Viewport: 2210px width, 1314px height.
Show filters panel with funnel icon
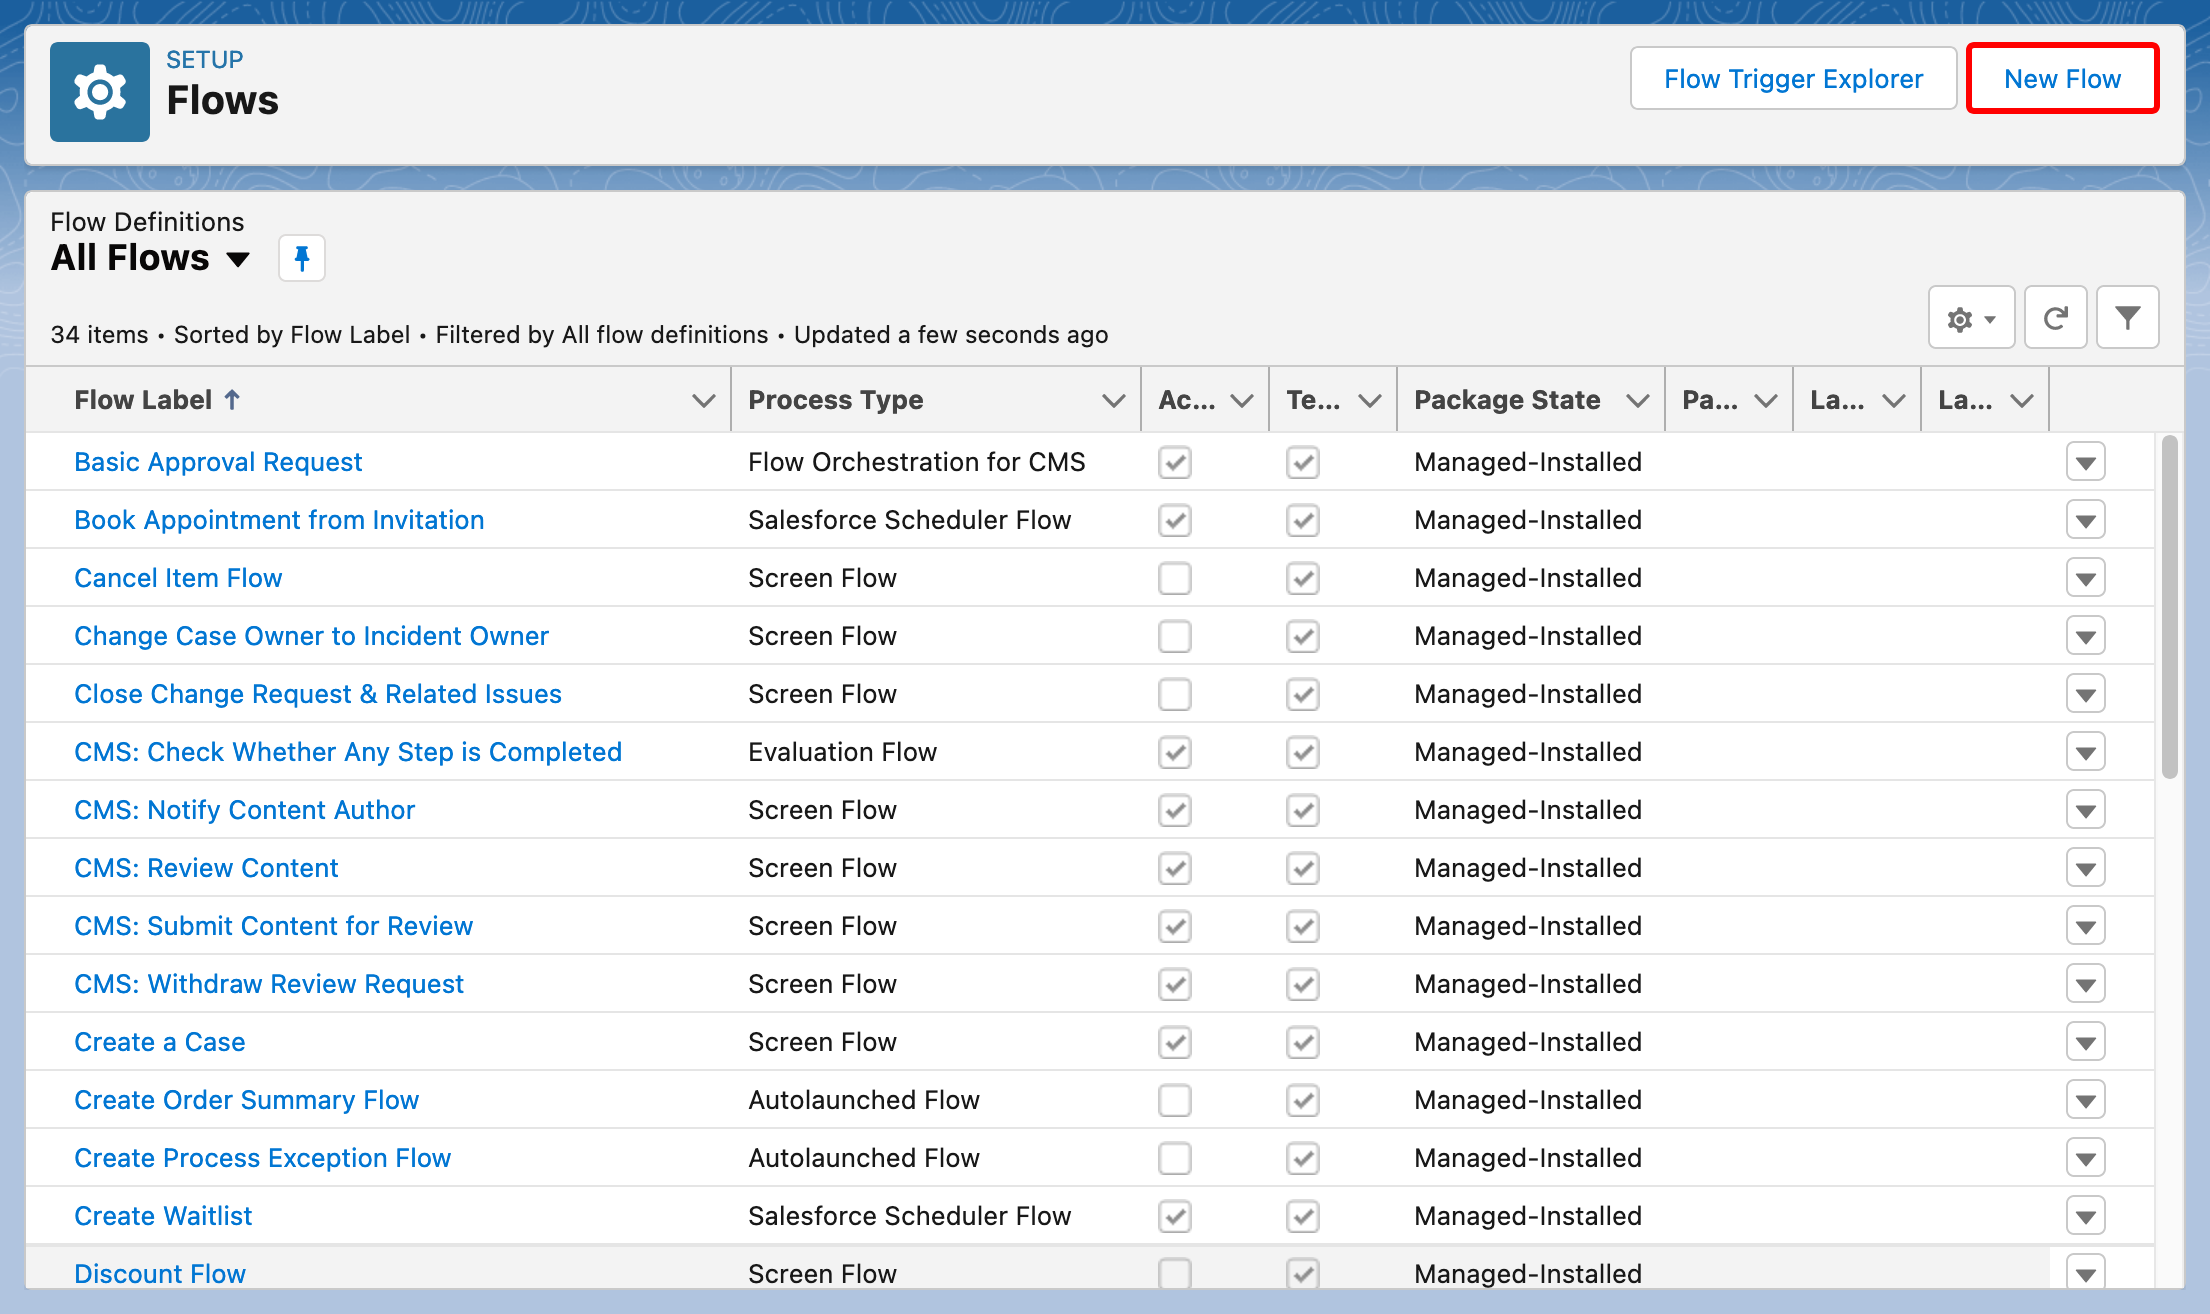(2127, 319)
